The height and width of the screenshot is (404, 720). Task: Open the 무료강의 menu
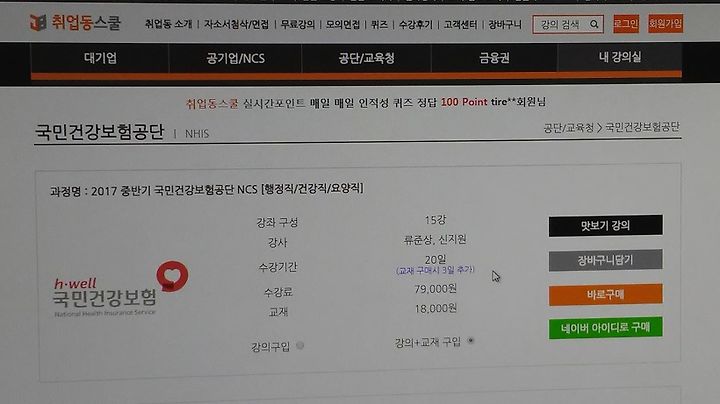point(298,24)
